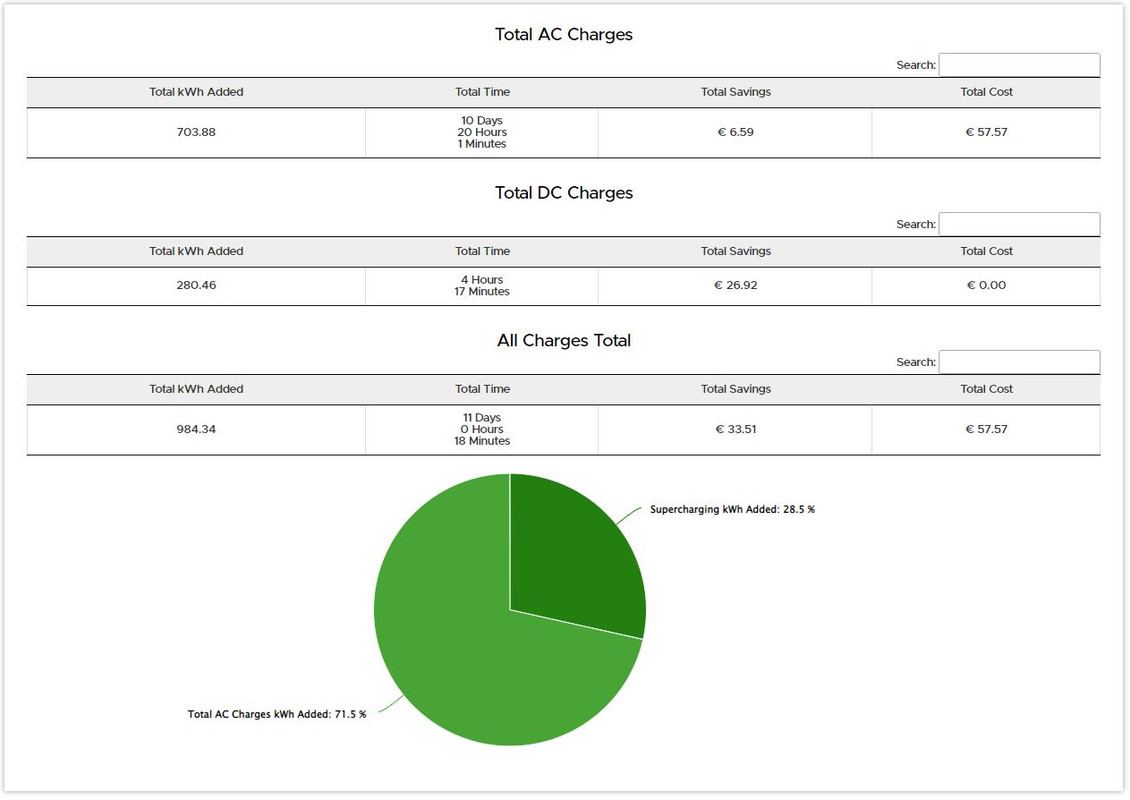
Task: Sort AC table by Total Savings
Action: point(735,92)
